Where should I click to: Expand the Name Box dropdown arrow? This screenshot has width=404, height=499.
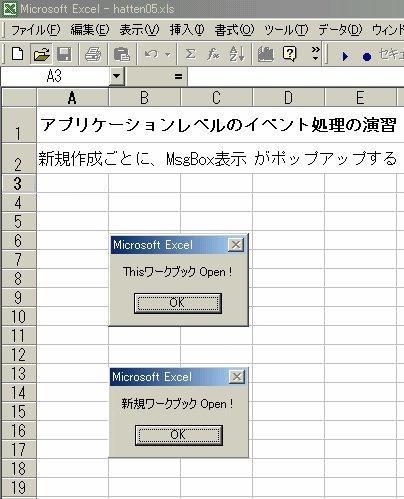(116, 76)
